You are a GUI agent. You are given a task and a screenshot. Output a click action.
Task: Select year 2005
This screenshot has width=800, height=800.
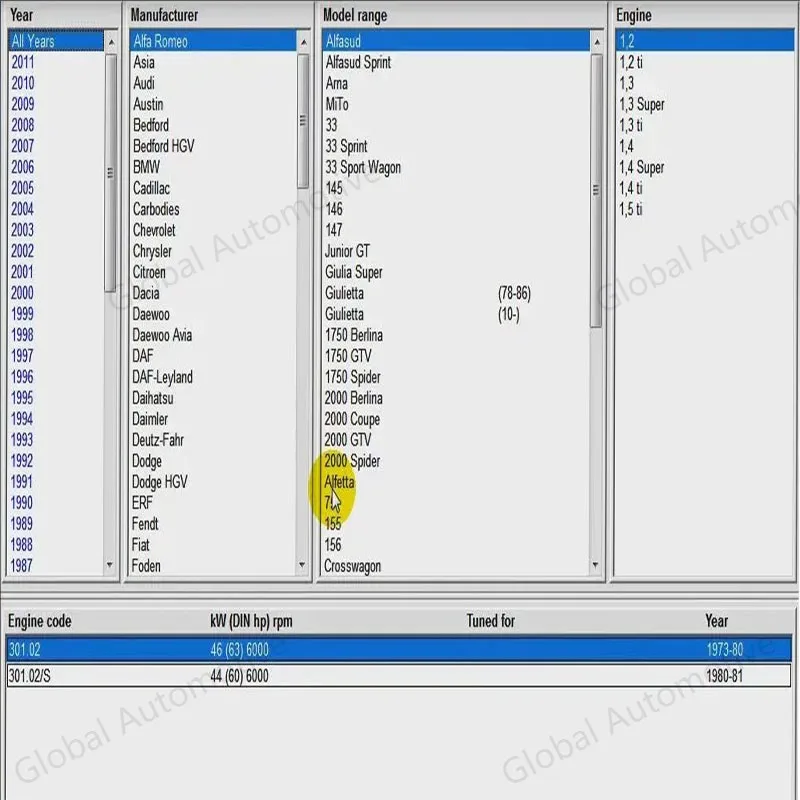click(23, 188)
